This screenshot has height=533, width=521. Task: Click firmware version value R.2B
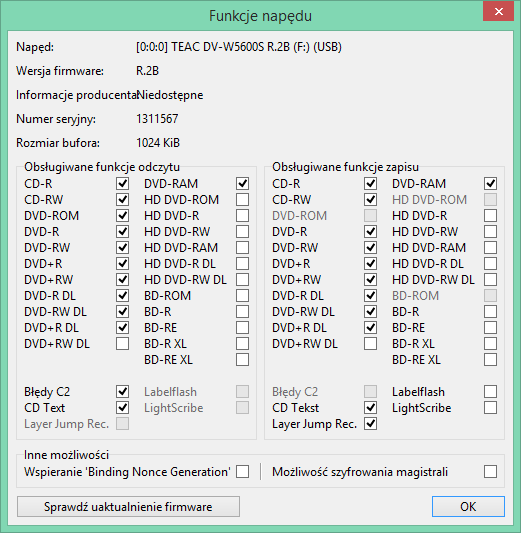coord(147,71)
